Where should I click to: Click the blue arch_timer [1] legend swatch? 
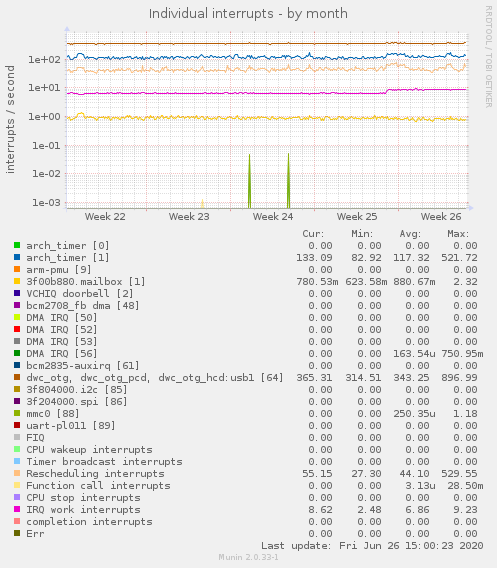point(17,257)
